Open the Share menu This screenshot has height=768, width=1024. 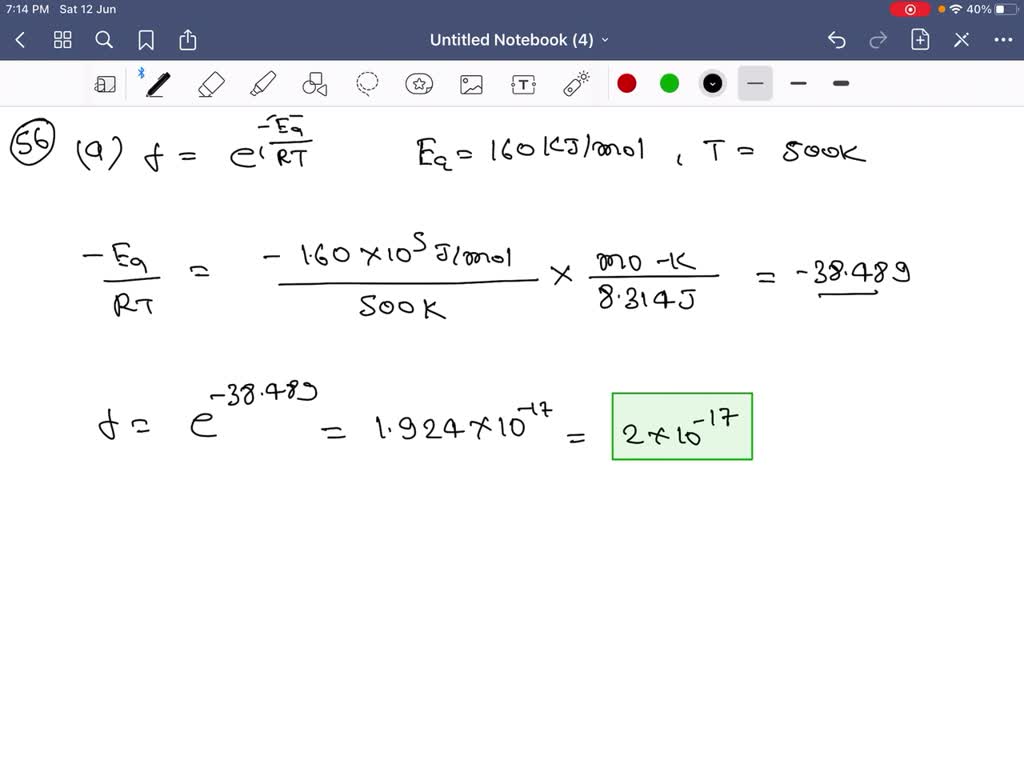pyautogui.click(x=188, y=40)
